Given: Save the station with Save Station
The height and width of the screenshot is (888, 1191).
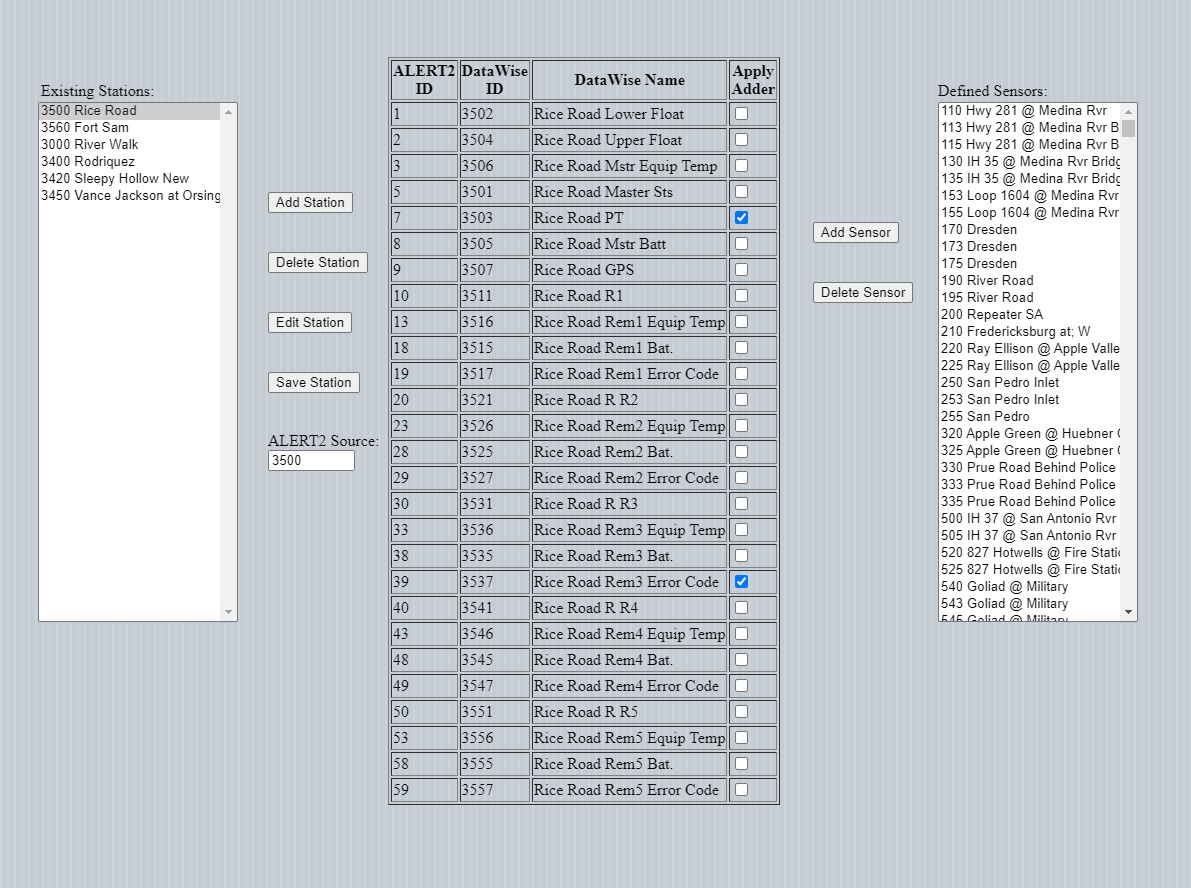Looking at the screenshot, I should coord(313,382).
